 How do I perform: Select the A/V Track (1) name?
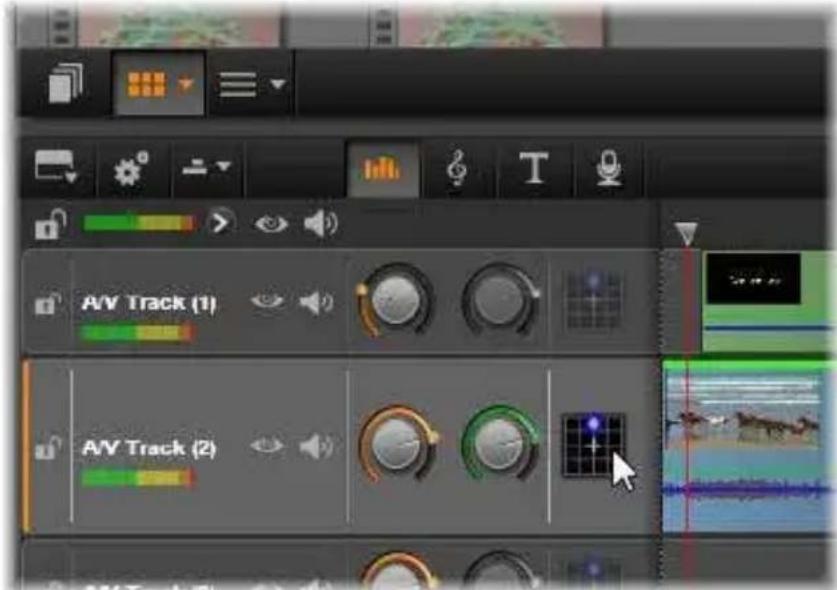pyautogui.click(x=149, y=303)
